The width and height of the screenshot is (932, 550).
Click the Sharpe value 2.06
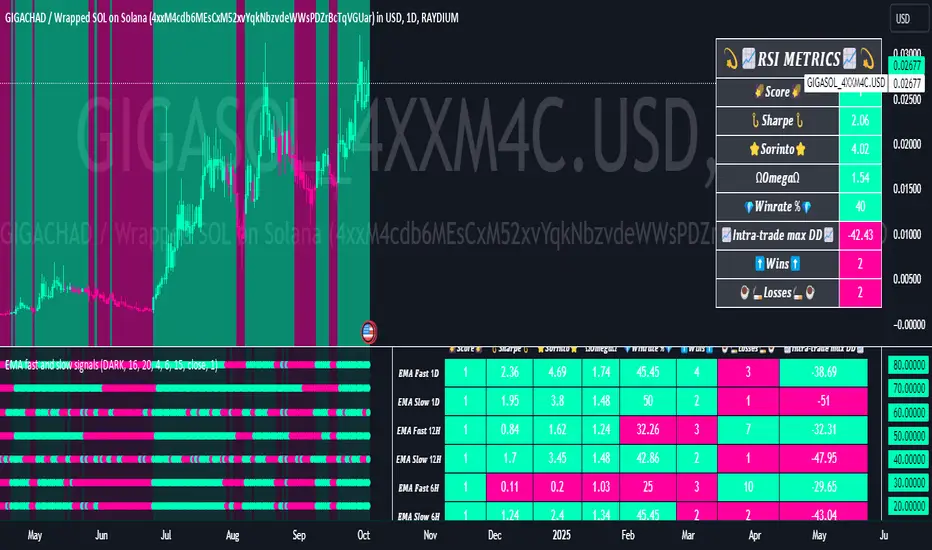tap(860, 121)
